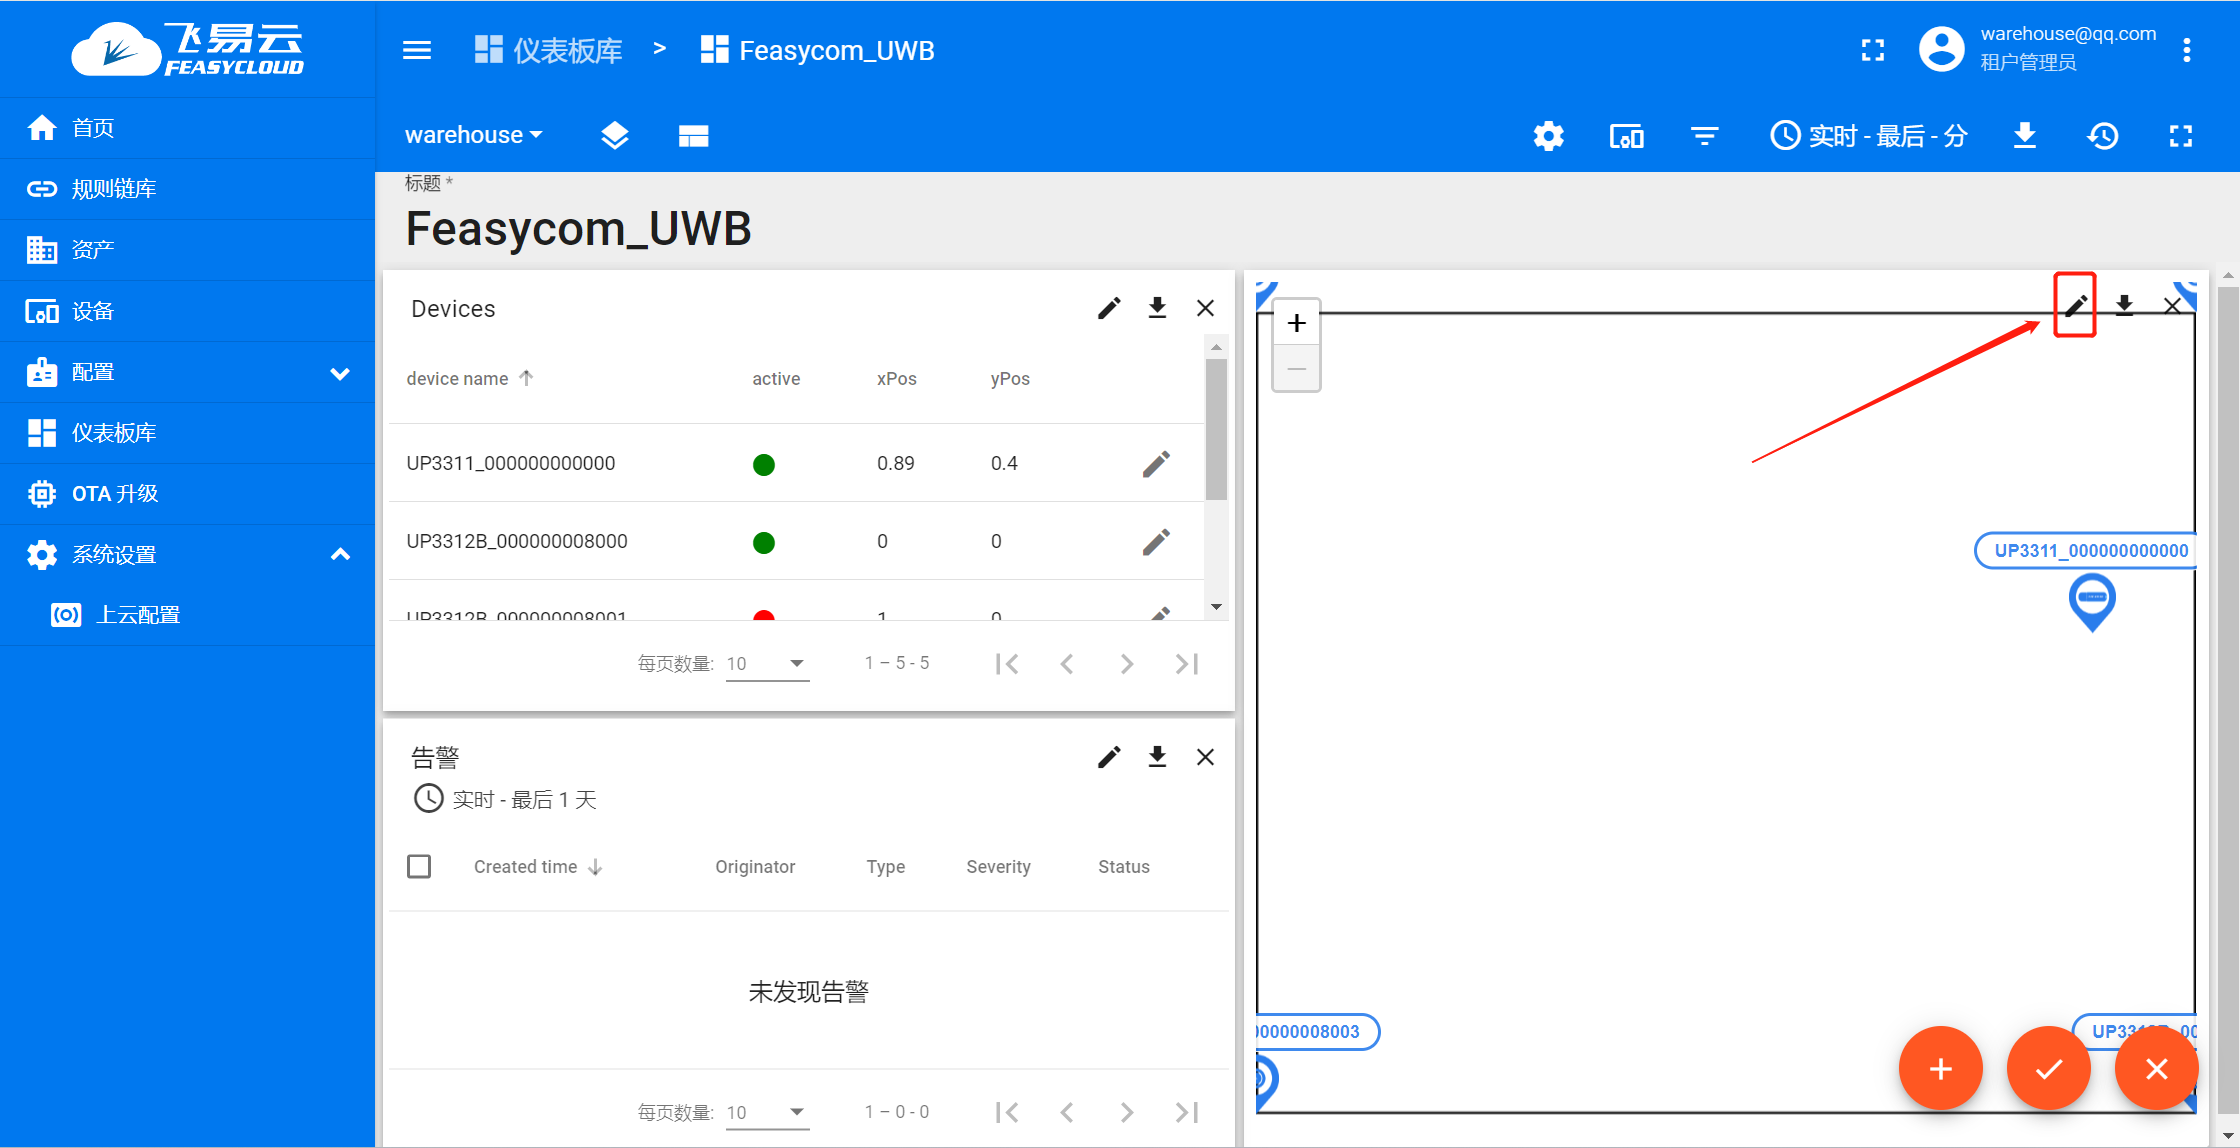Open 设备 in the sidebar

[93, 311]
